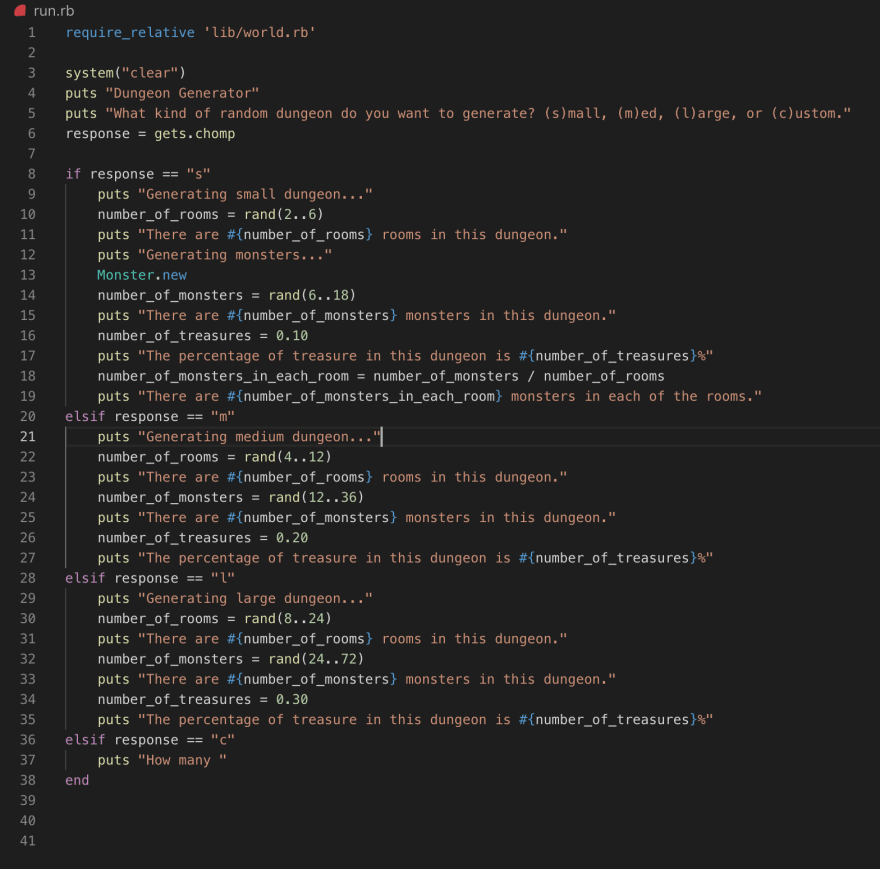This screenshot has width=880, height=869.
Task: Click 'rand(8..24)' on line 30
Action: tap(288, 619)
